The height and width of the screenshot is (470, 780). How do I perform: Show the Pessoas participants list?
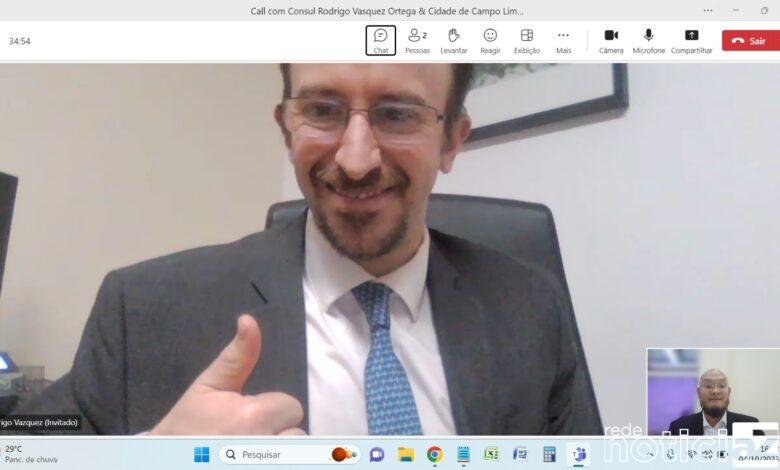[417, 40]
